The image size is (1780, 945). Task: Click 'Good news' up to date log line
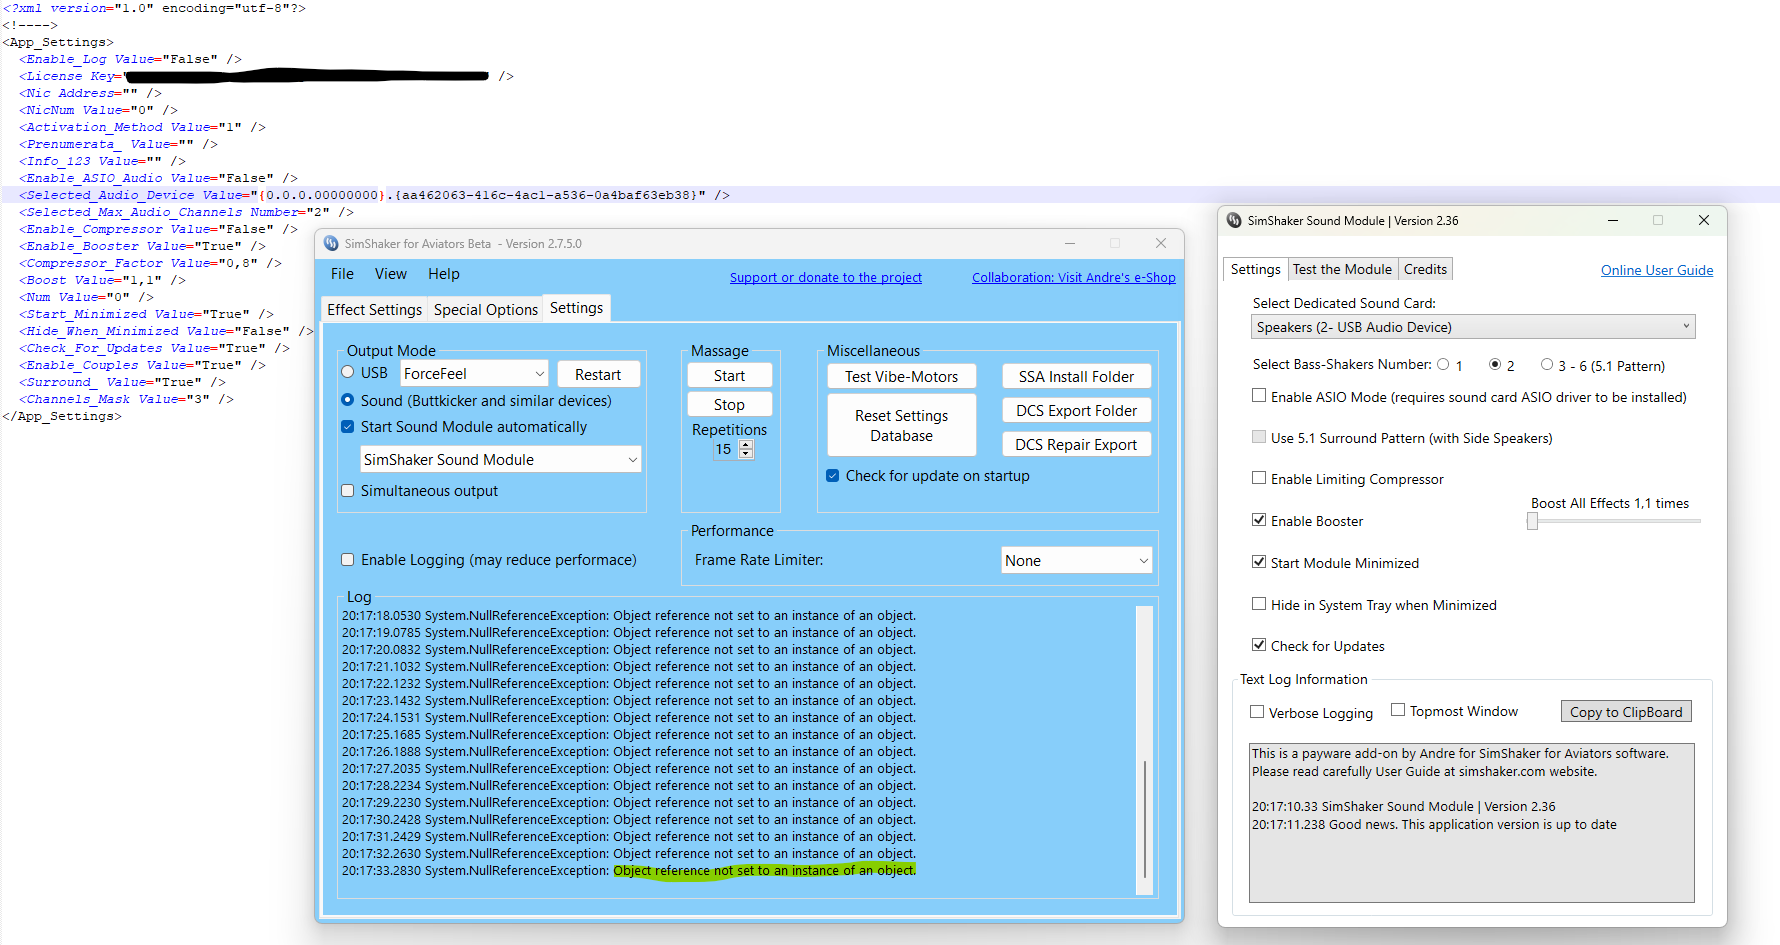click(x=1434, y=825)
